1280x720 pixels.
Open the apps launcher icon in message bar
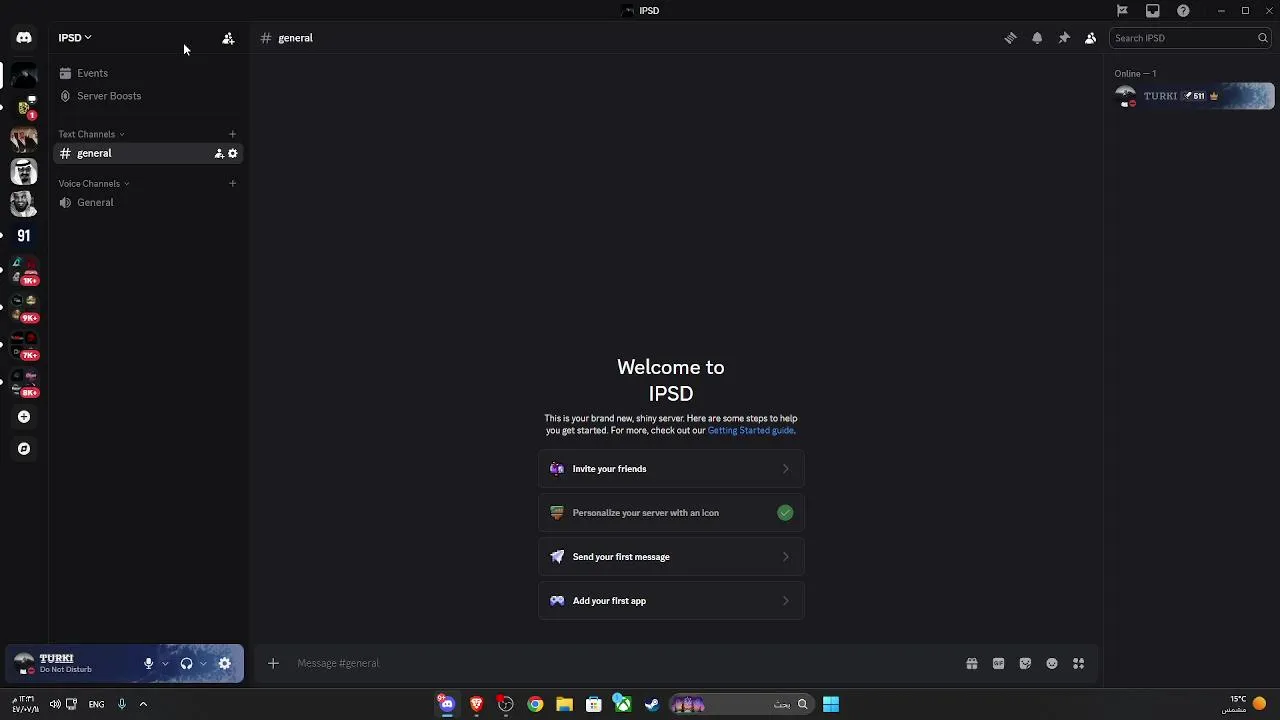click(x=1079, y=663)
